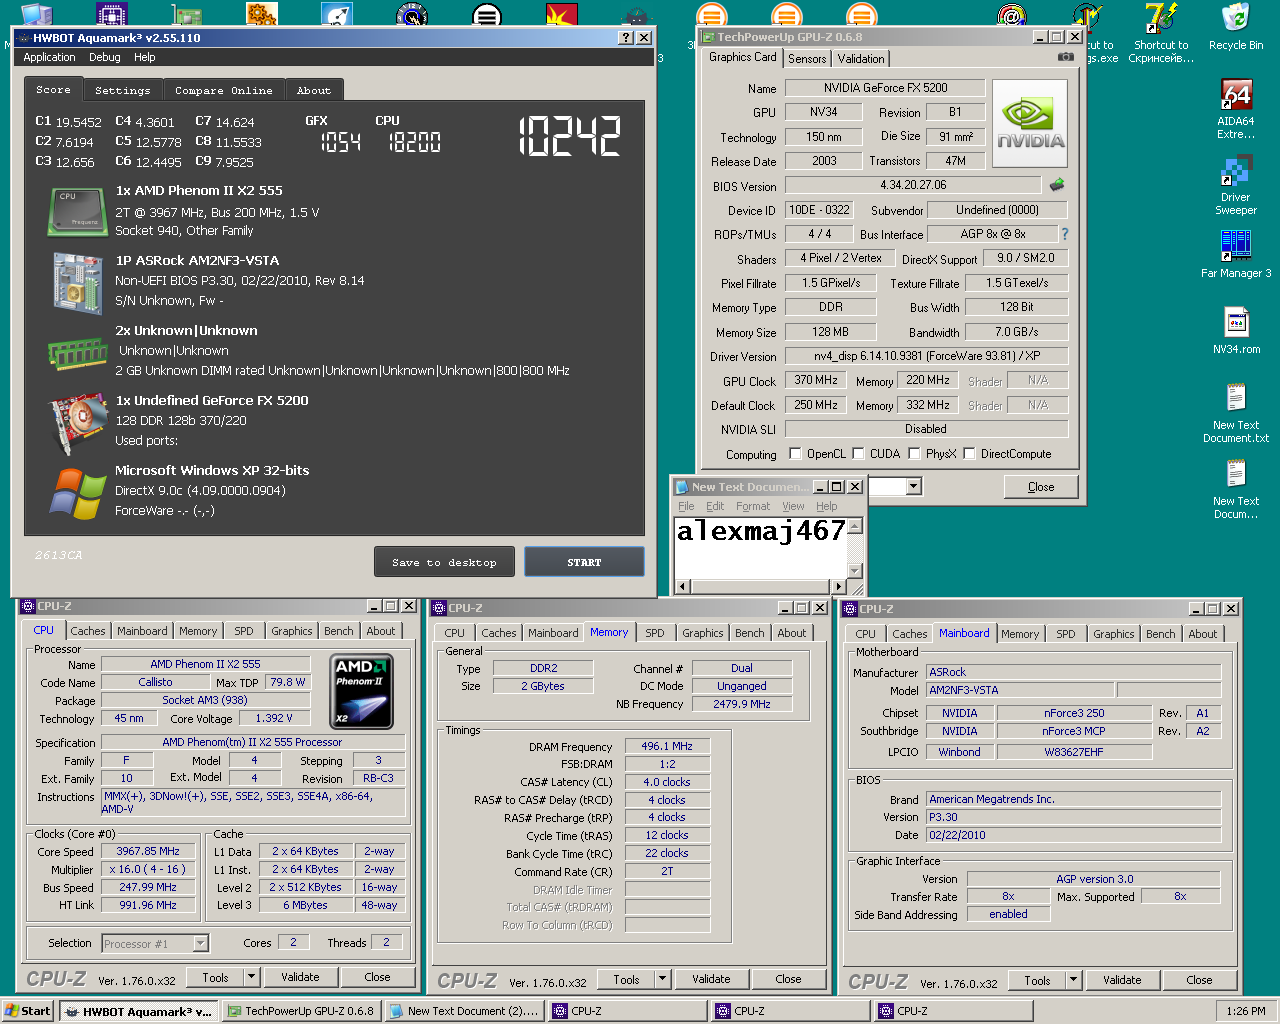Click the GPU-Z title bar app icon

point(708,37)
